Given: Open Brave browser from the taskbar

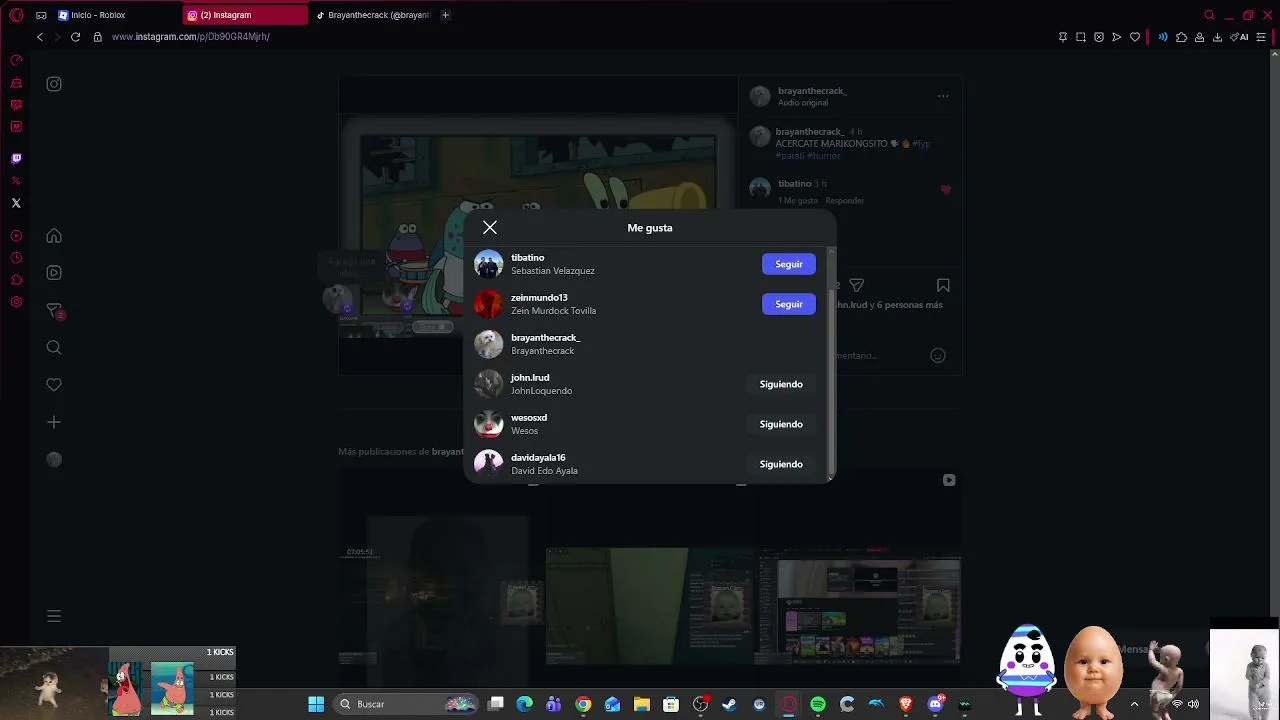Looking at the screenshot, I should click(x=906, y=704).
